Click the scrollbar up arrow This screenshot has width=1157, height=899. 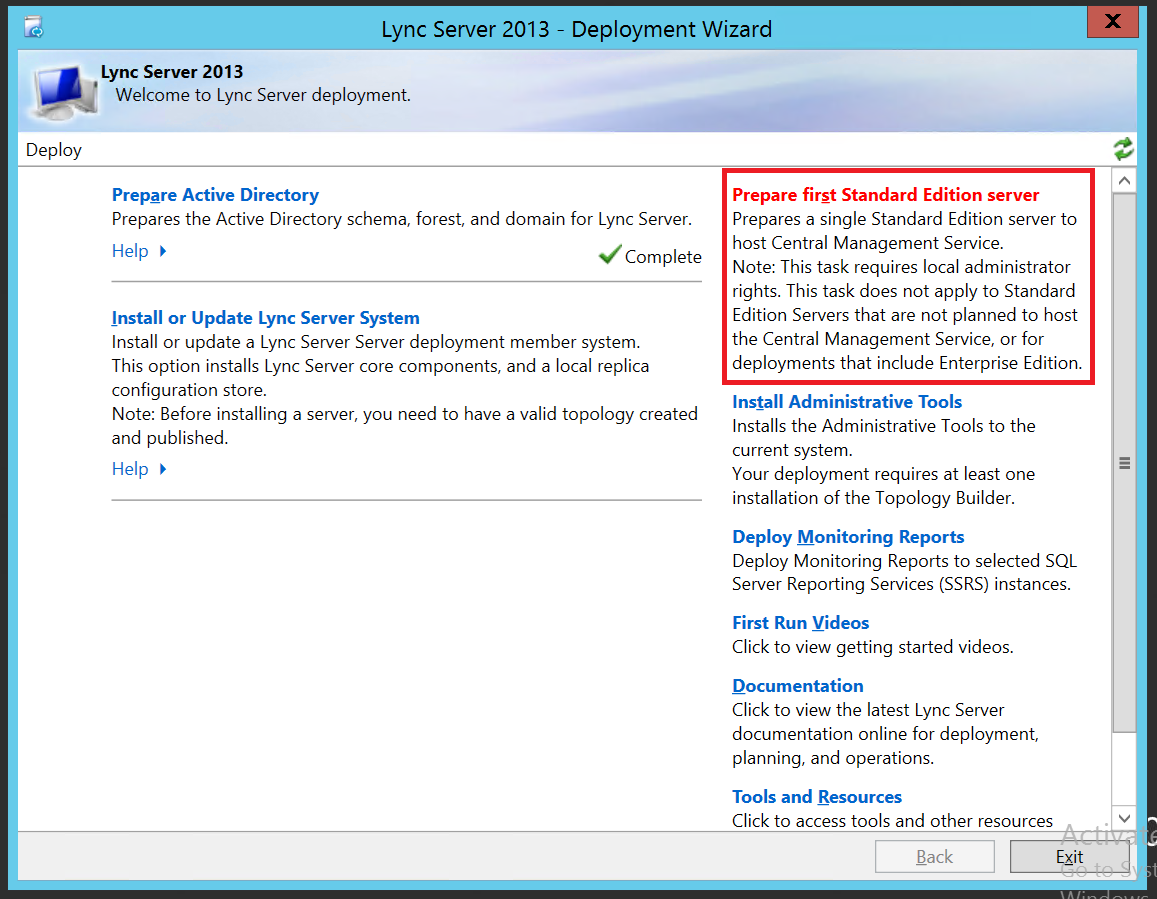(1124, 181)
